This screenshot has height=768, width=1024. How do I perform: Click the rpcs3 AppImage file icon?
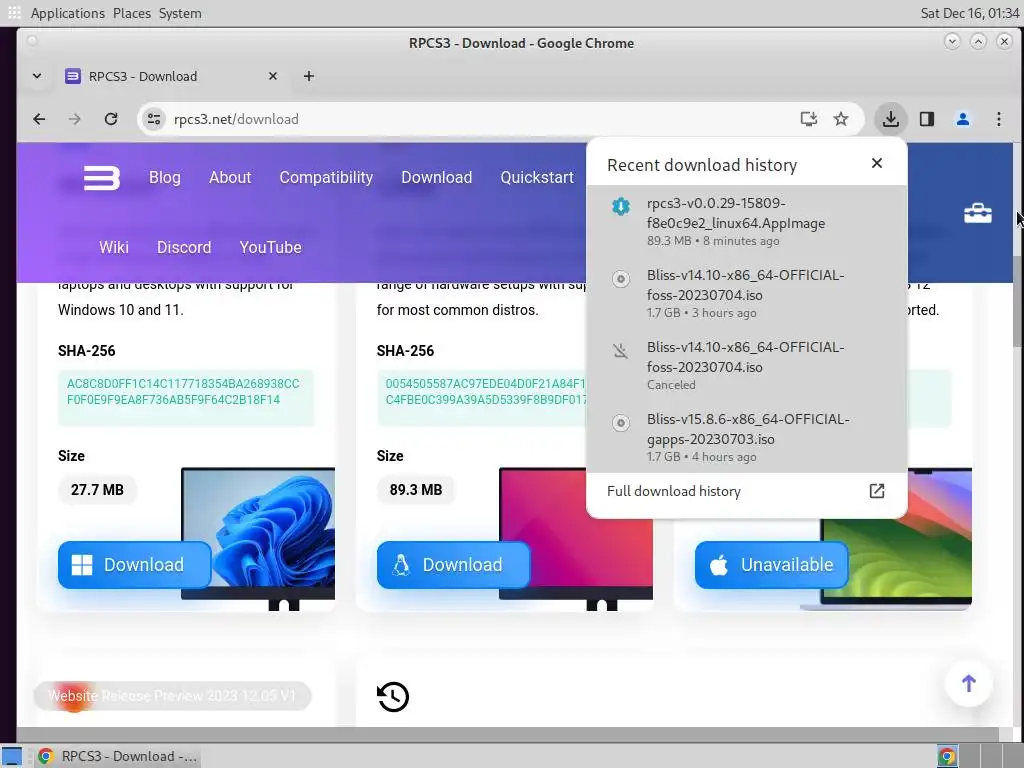click(621, 206)
